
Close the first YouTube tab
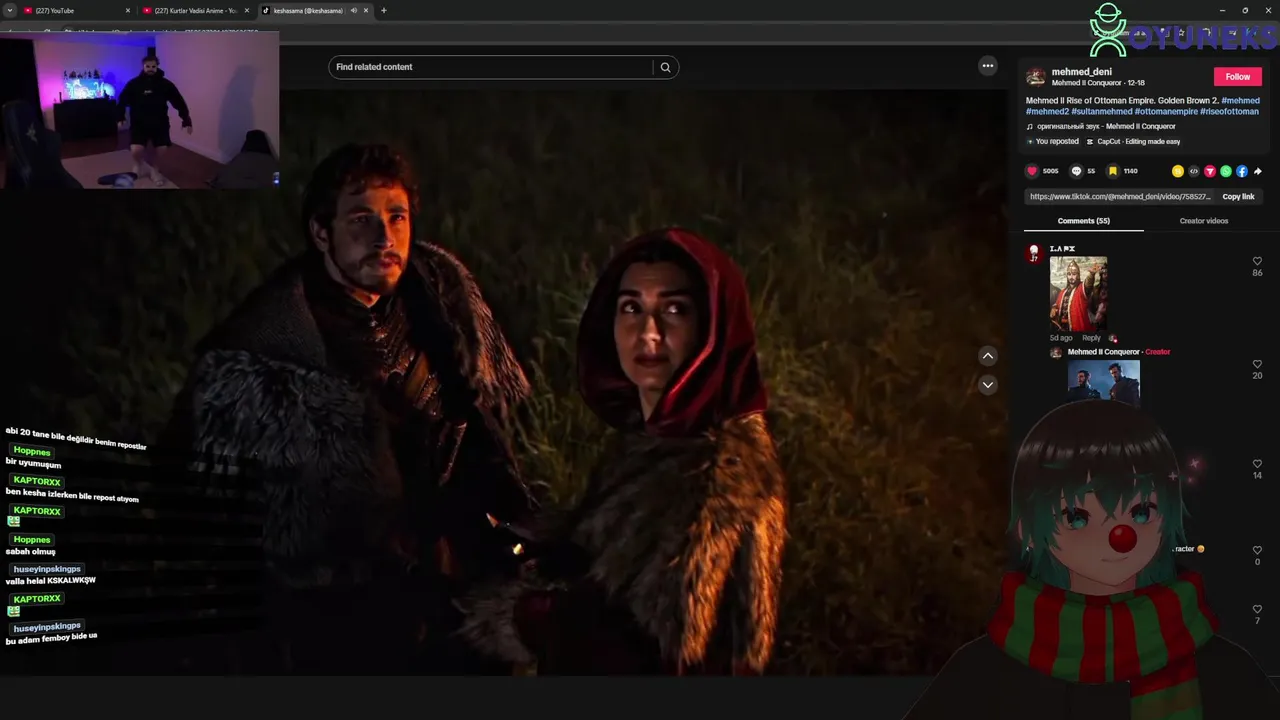pos(128,10)
